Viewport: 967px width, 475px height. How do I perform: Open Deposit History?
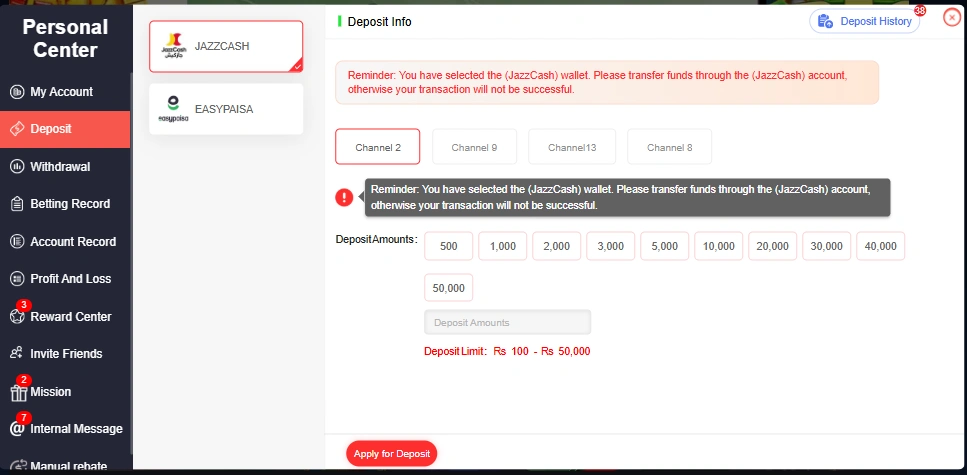(x=865, y=22)
